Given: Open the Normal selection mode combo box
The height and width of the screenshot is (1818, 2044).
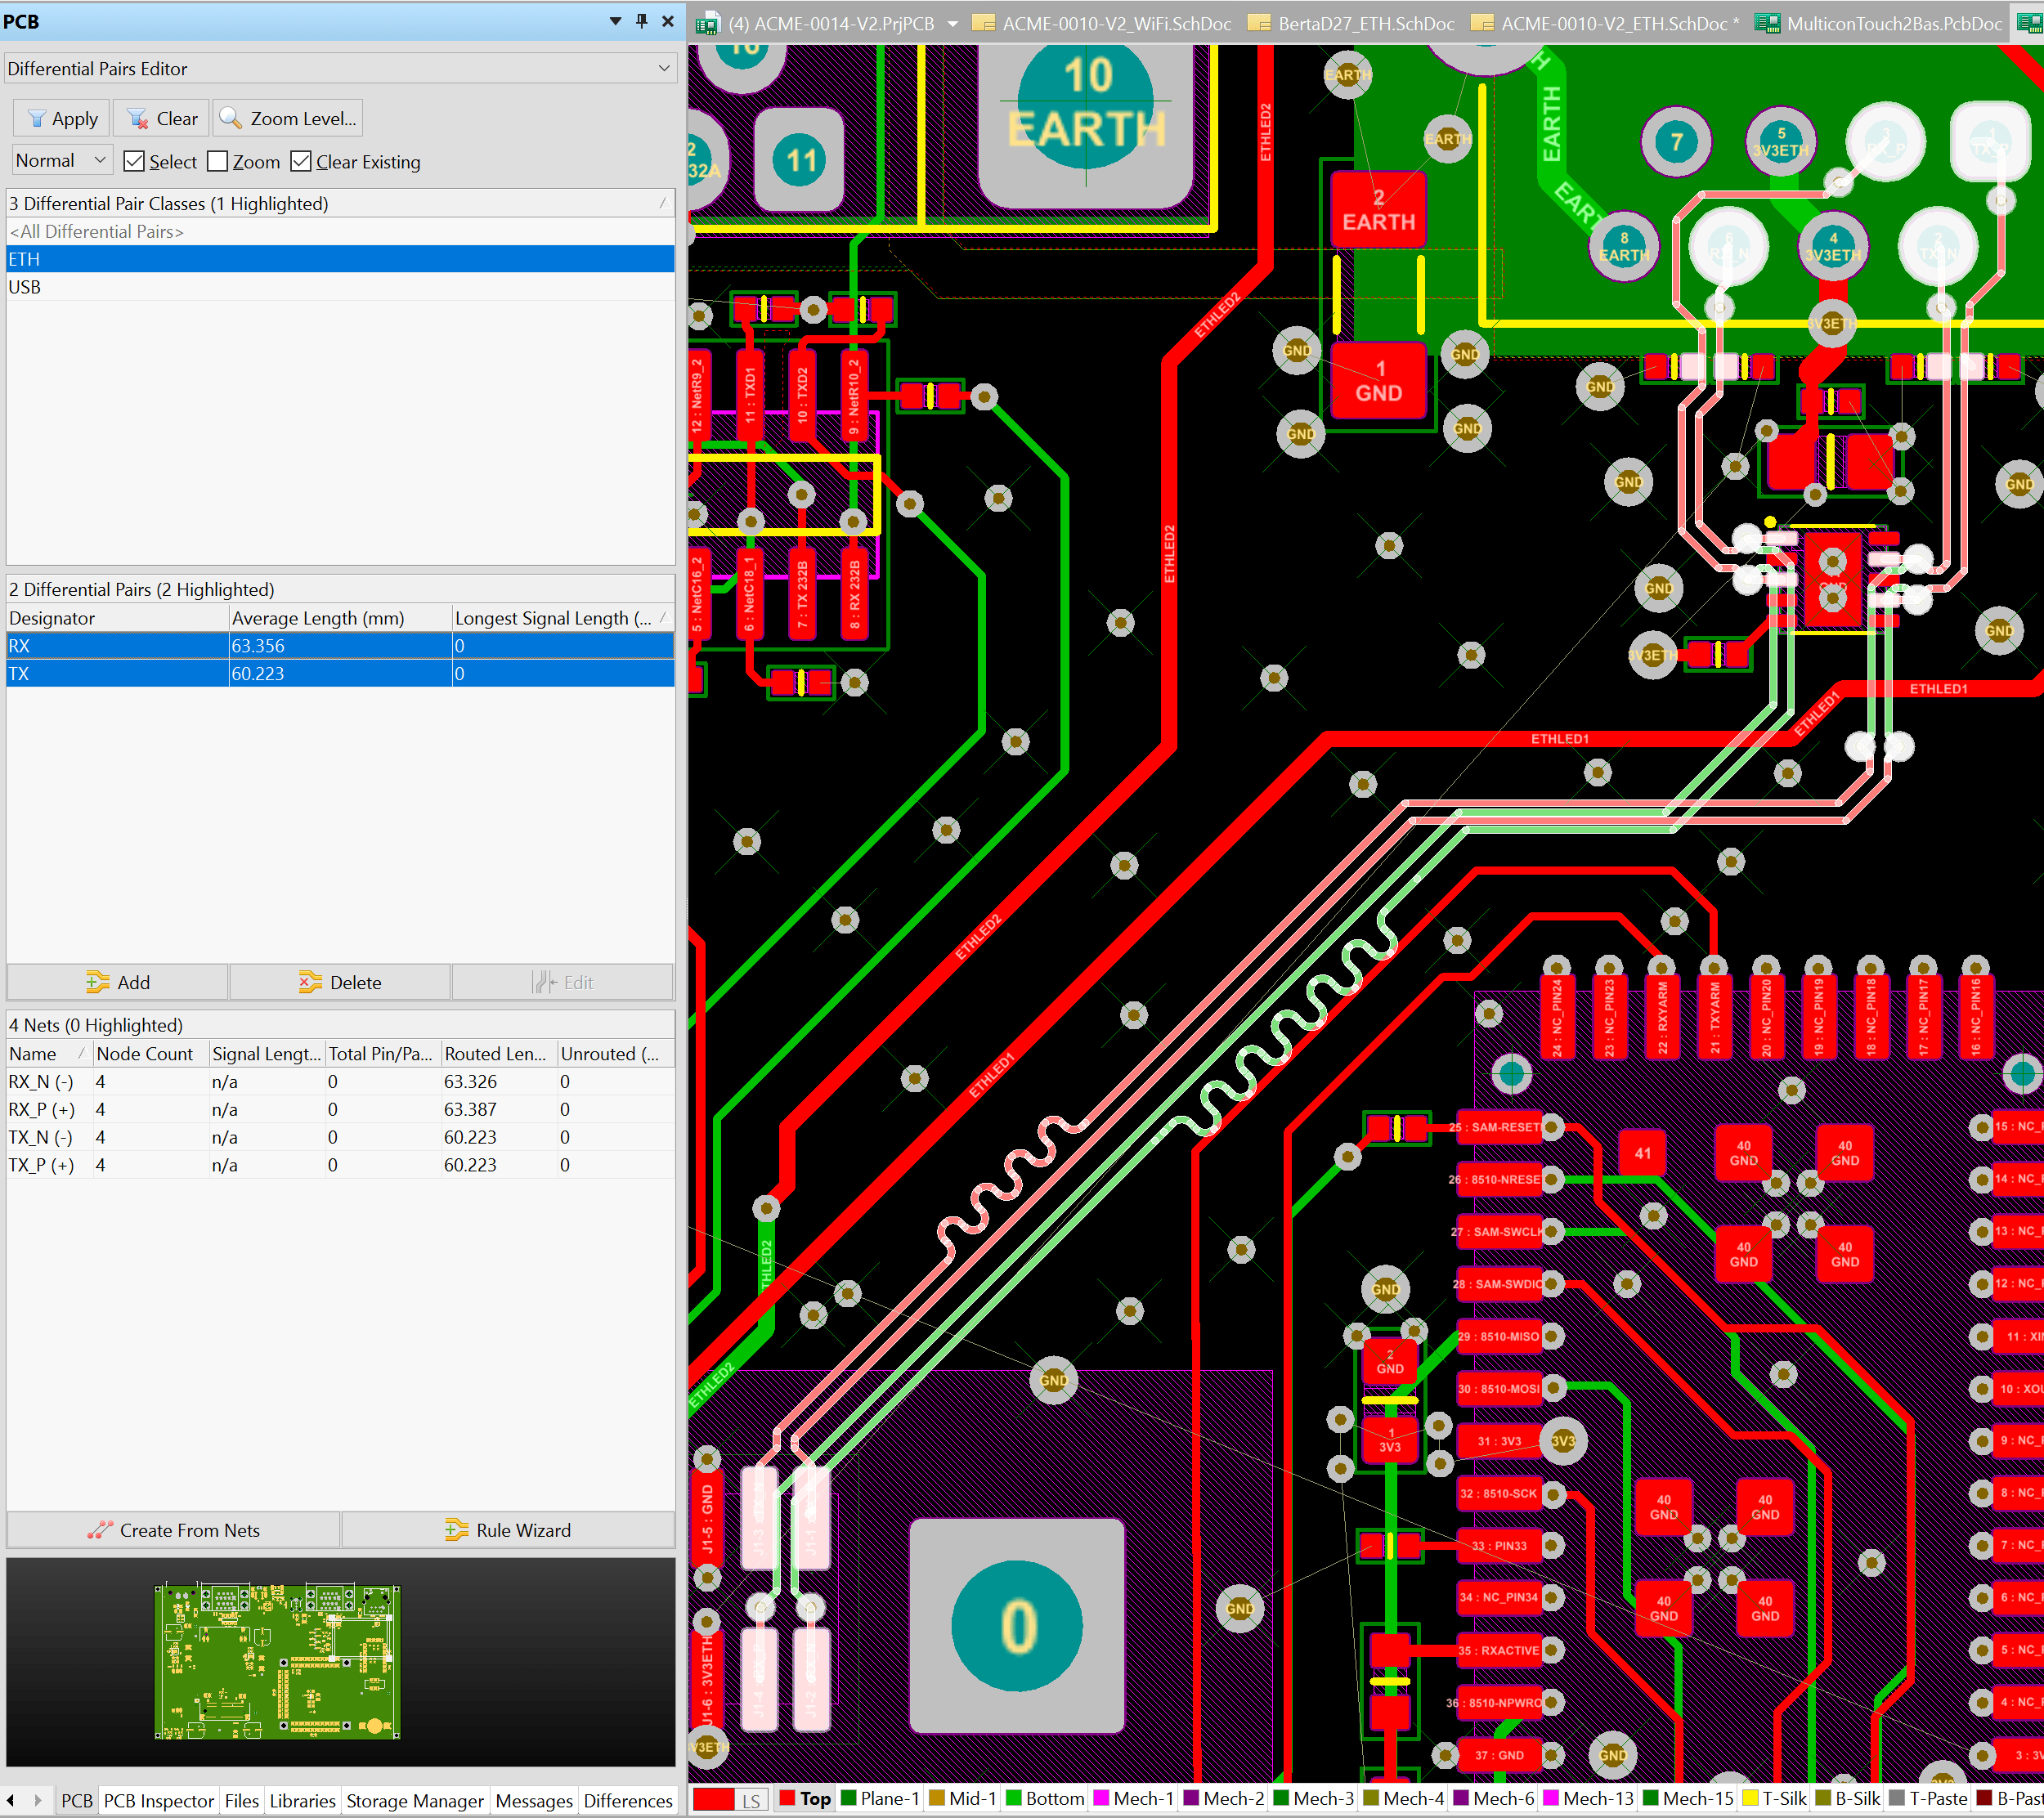Looking at the screenshot, I should [x=99, y=159].
